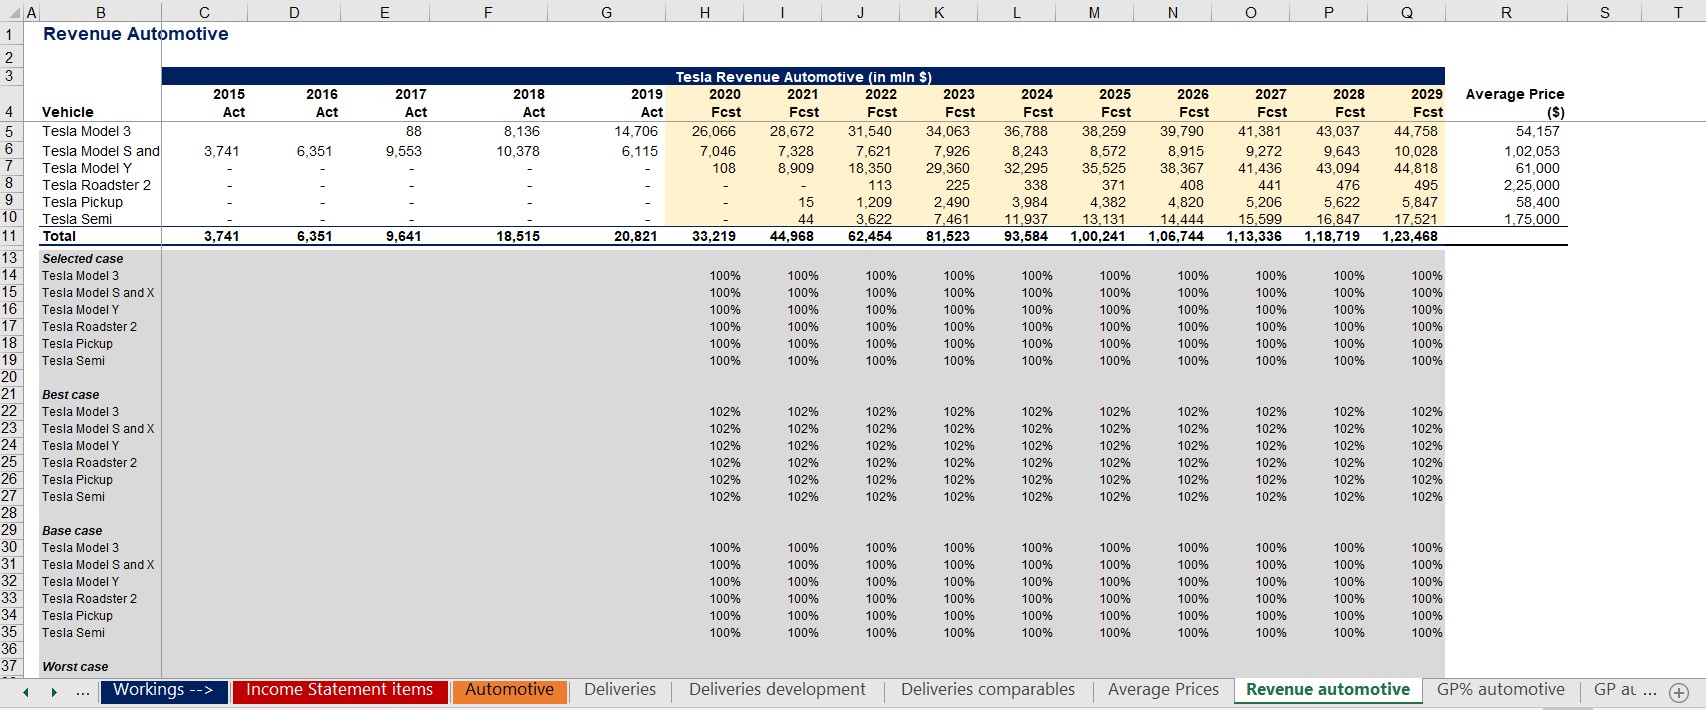Select column T header
The height and width of the screenshot is (710, 1706).
click(1678, 12)
